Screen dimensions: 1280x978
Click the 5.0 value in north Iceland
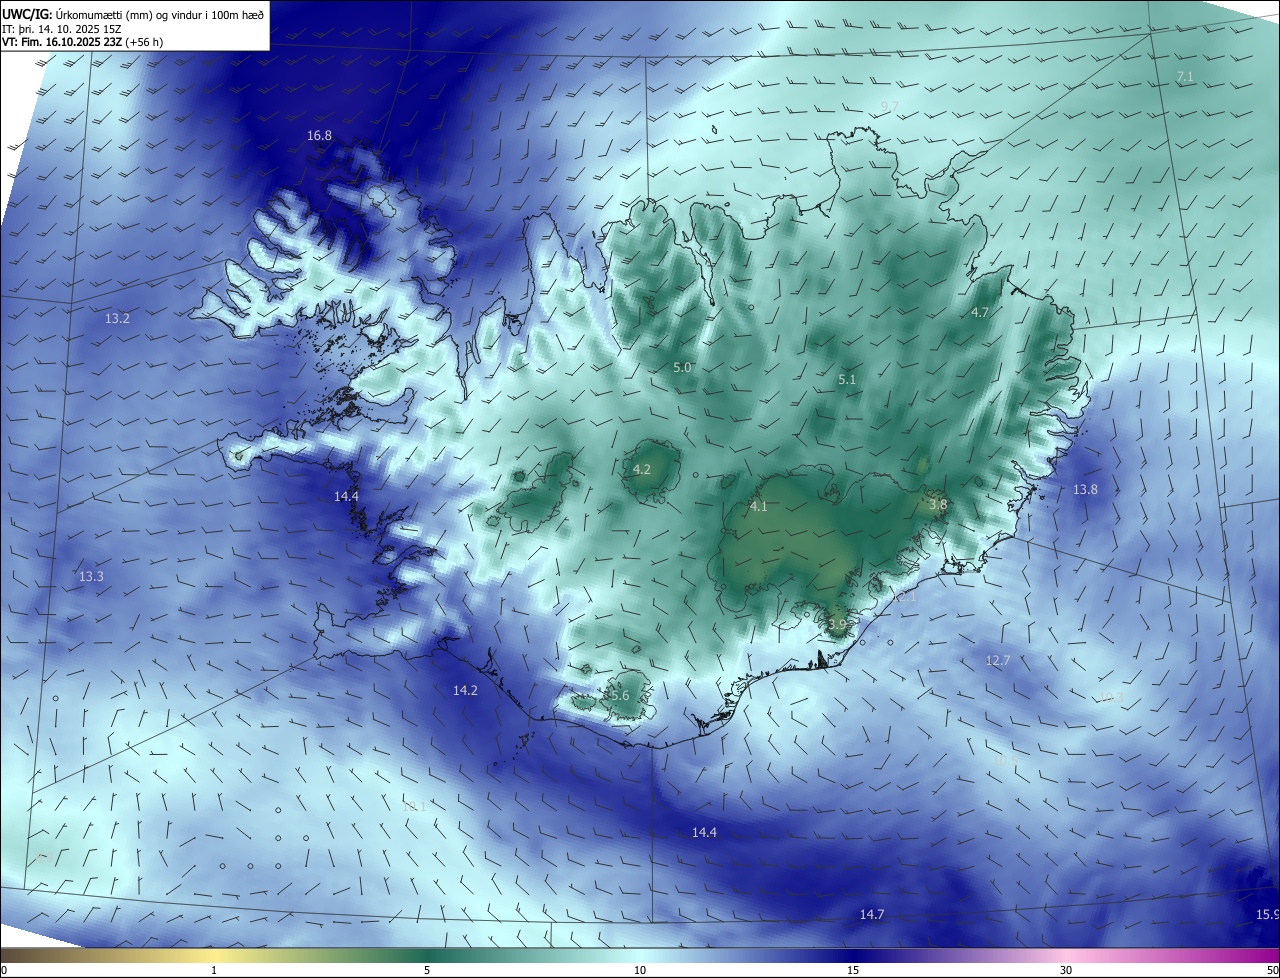tap(683, 368)
